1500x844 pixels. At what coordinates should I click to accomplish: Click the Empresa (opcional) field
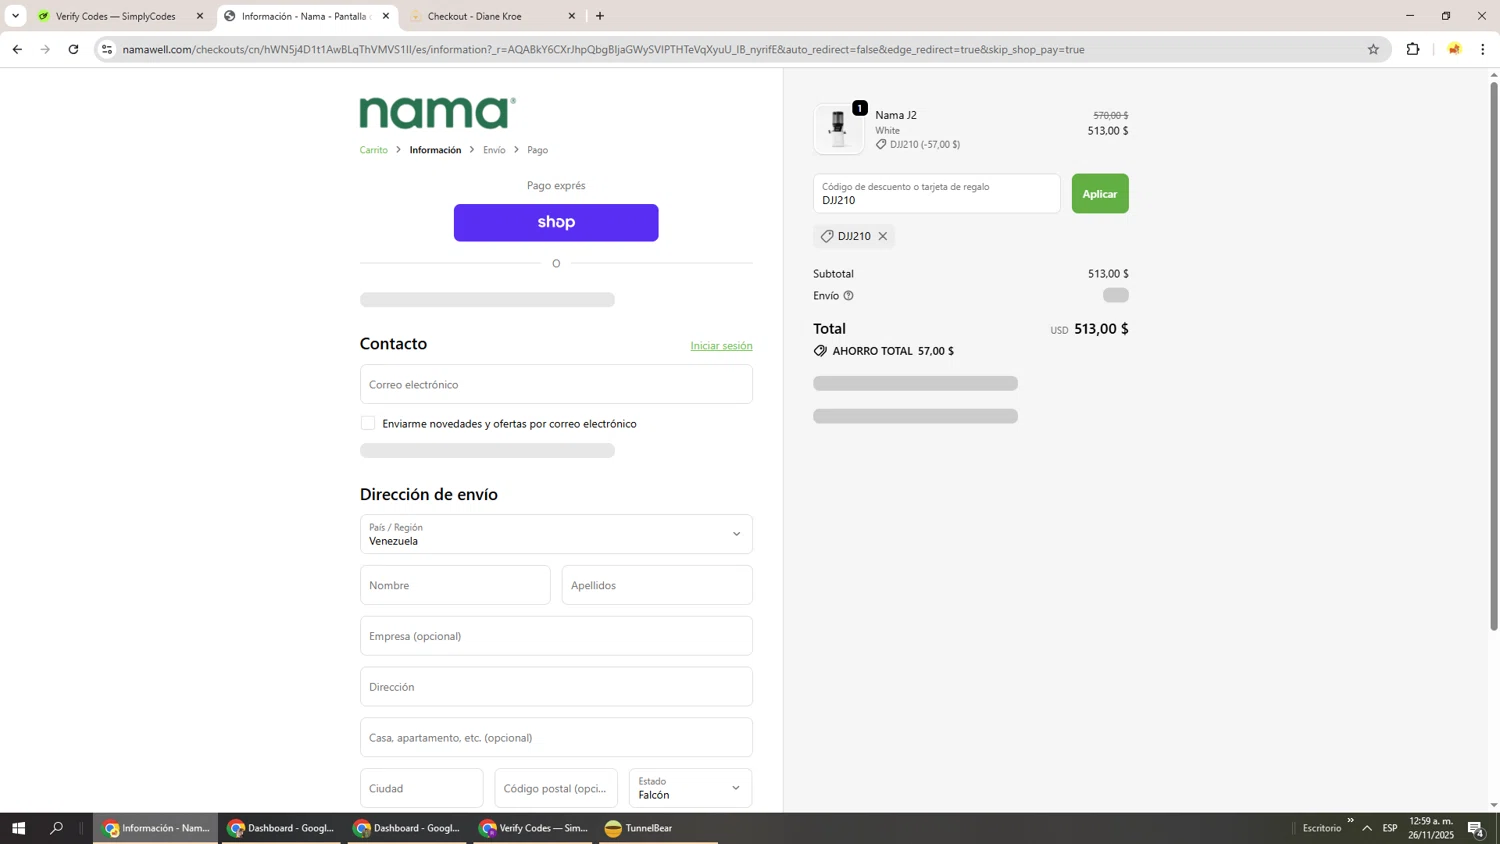[556, 636]
